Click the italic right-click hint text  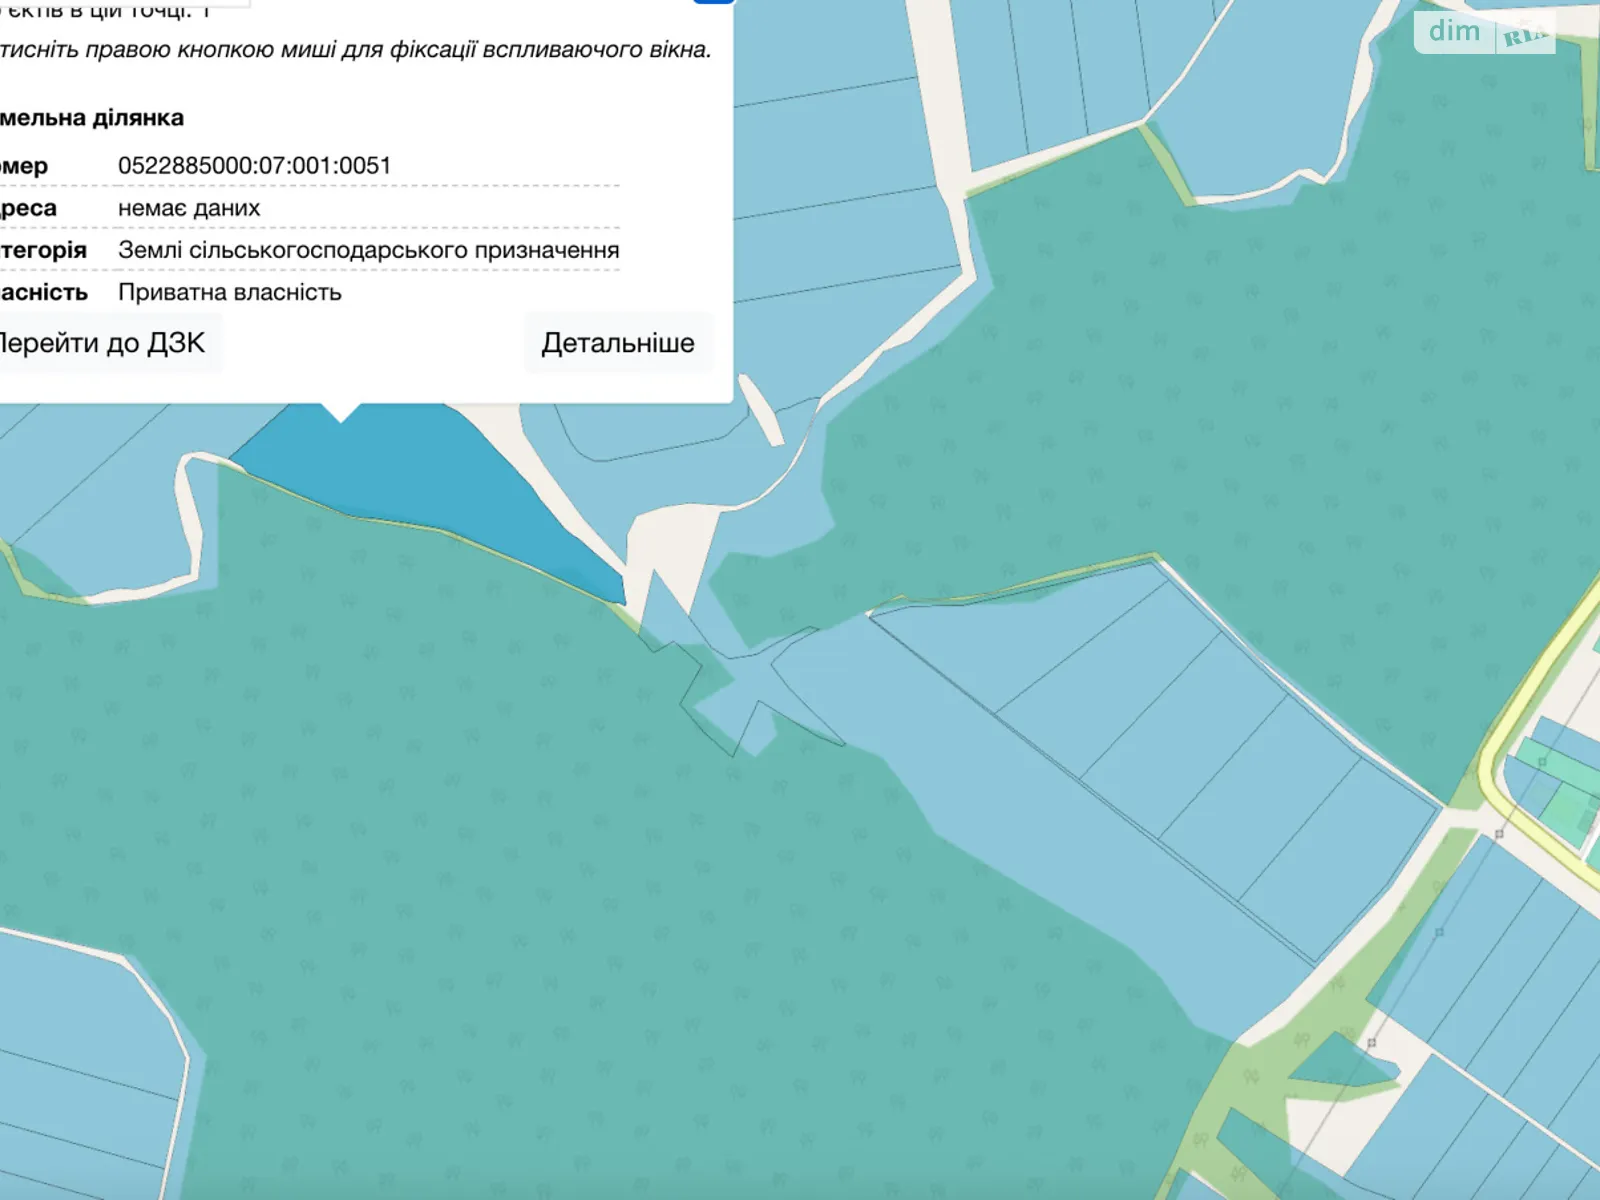point(355,50)
